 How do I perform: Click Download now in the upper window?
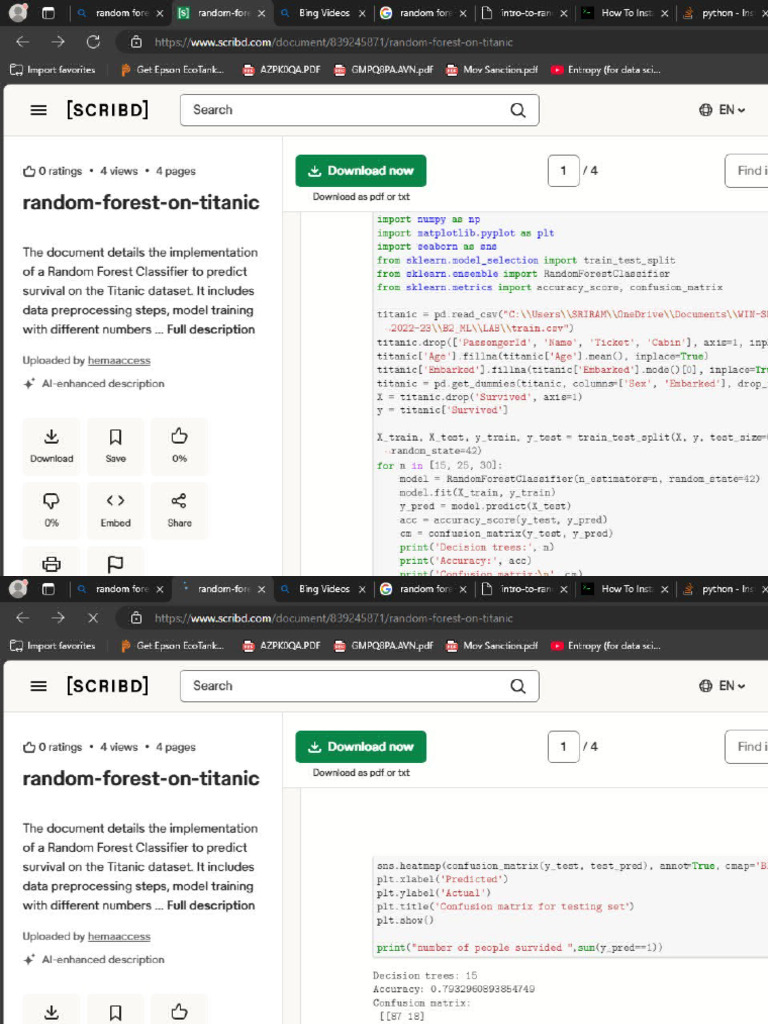[x=360, y=170]
